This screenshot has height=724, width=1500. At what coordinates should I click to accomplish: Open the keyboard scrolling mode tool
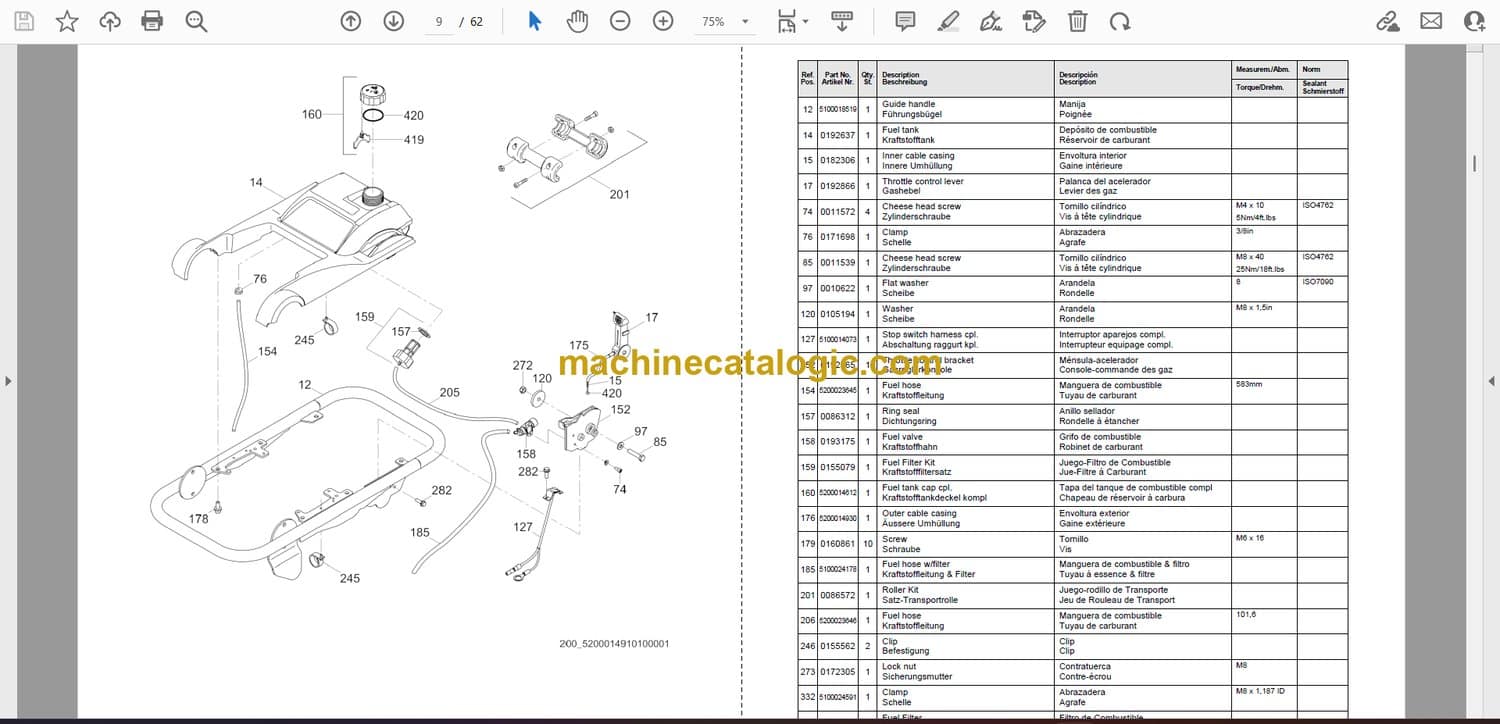tap(842, 21)
